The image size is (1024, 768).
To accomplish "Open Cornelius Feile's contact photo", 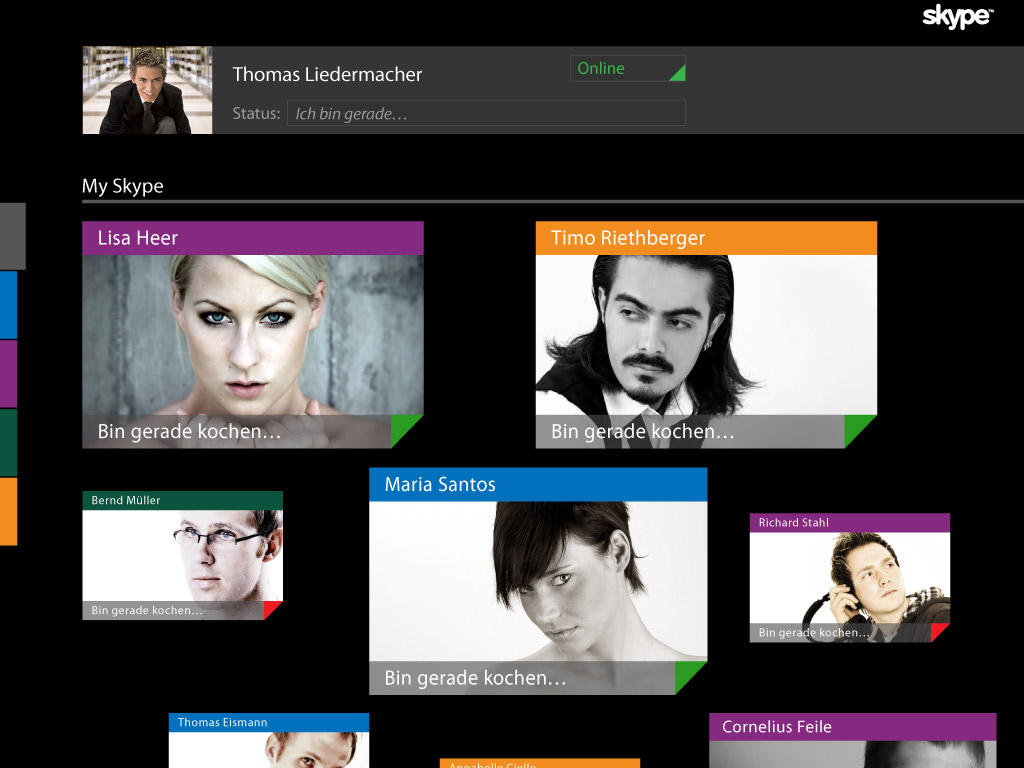I will (x=853, y=754).
